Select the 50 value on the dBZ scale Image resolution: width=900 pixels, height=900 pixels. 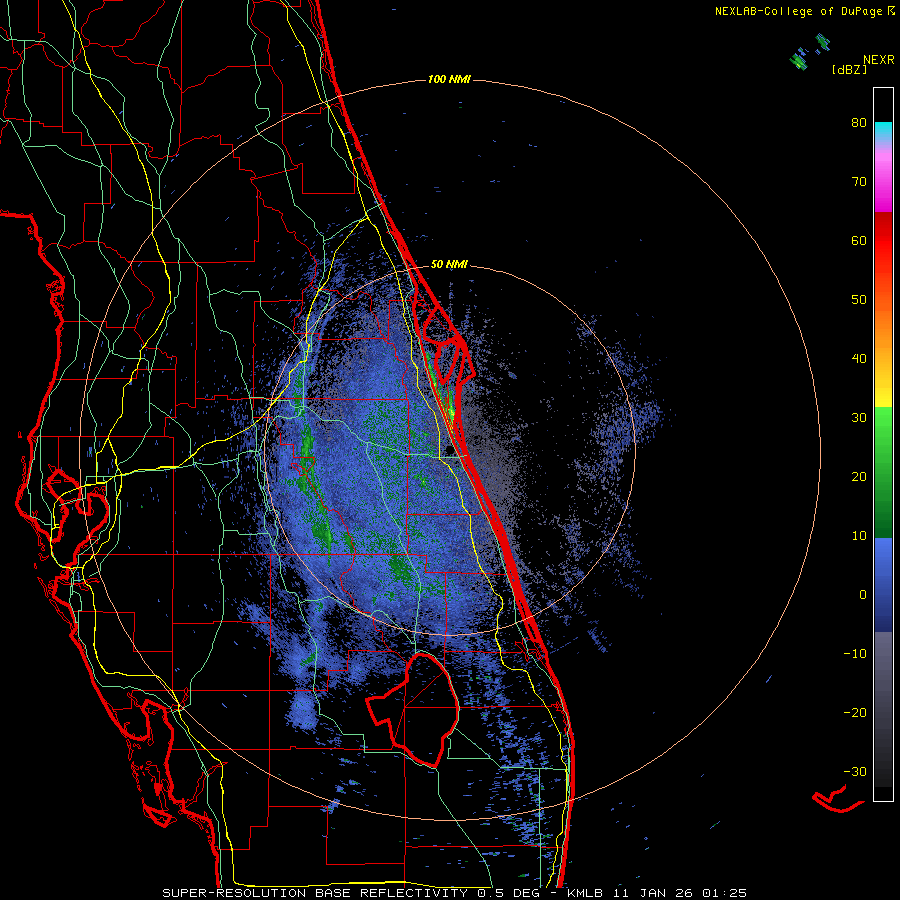click(859, 300)
